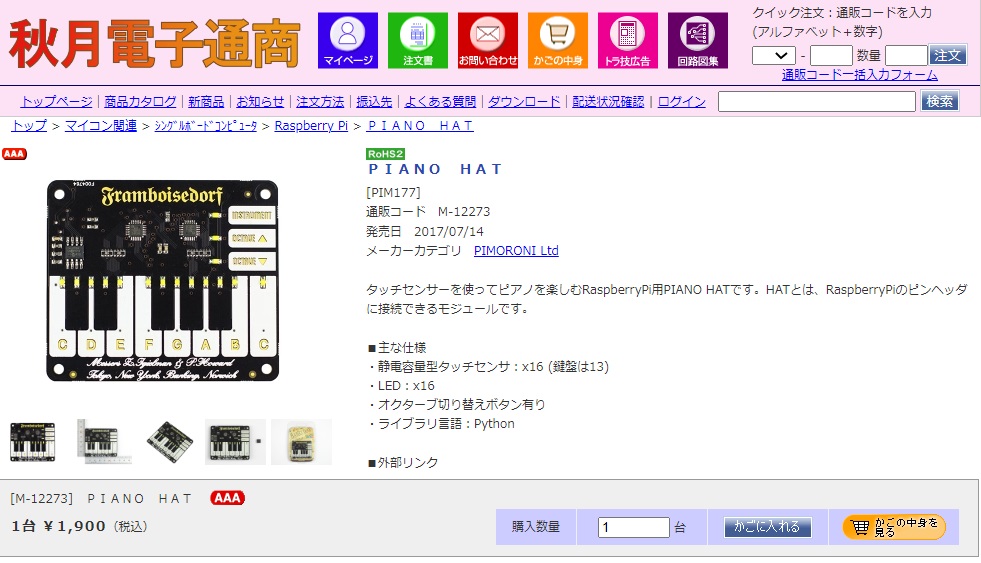Select the angled board view thumbnail
The height and width of the screenshot is (563, 981).
coord(170,442)
